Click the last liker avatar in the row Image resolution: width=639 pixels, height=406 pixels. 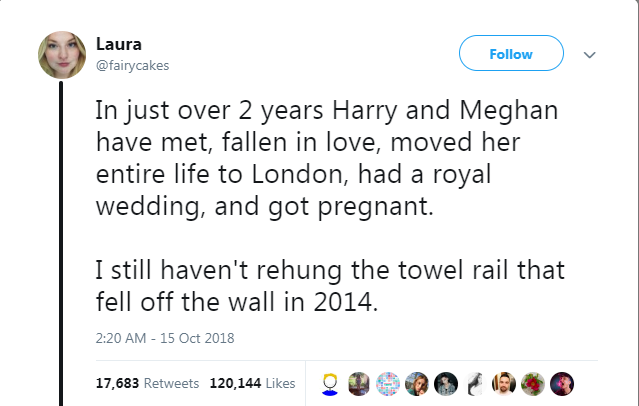(x=563, y=383)
